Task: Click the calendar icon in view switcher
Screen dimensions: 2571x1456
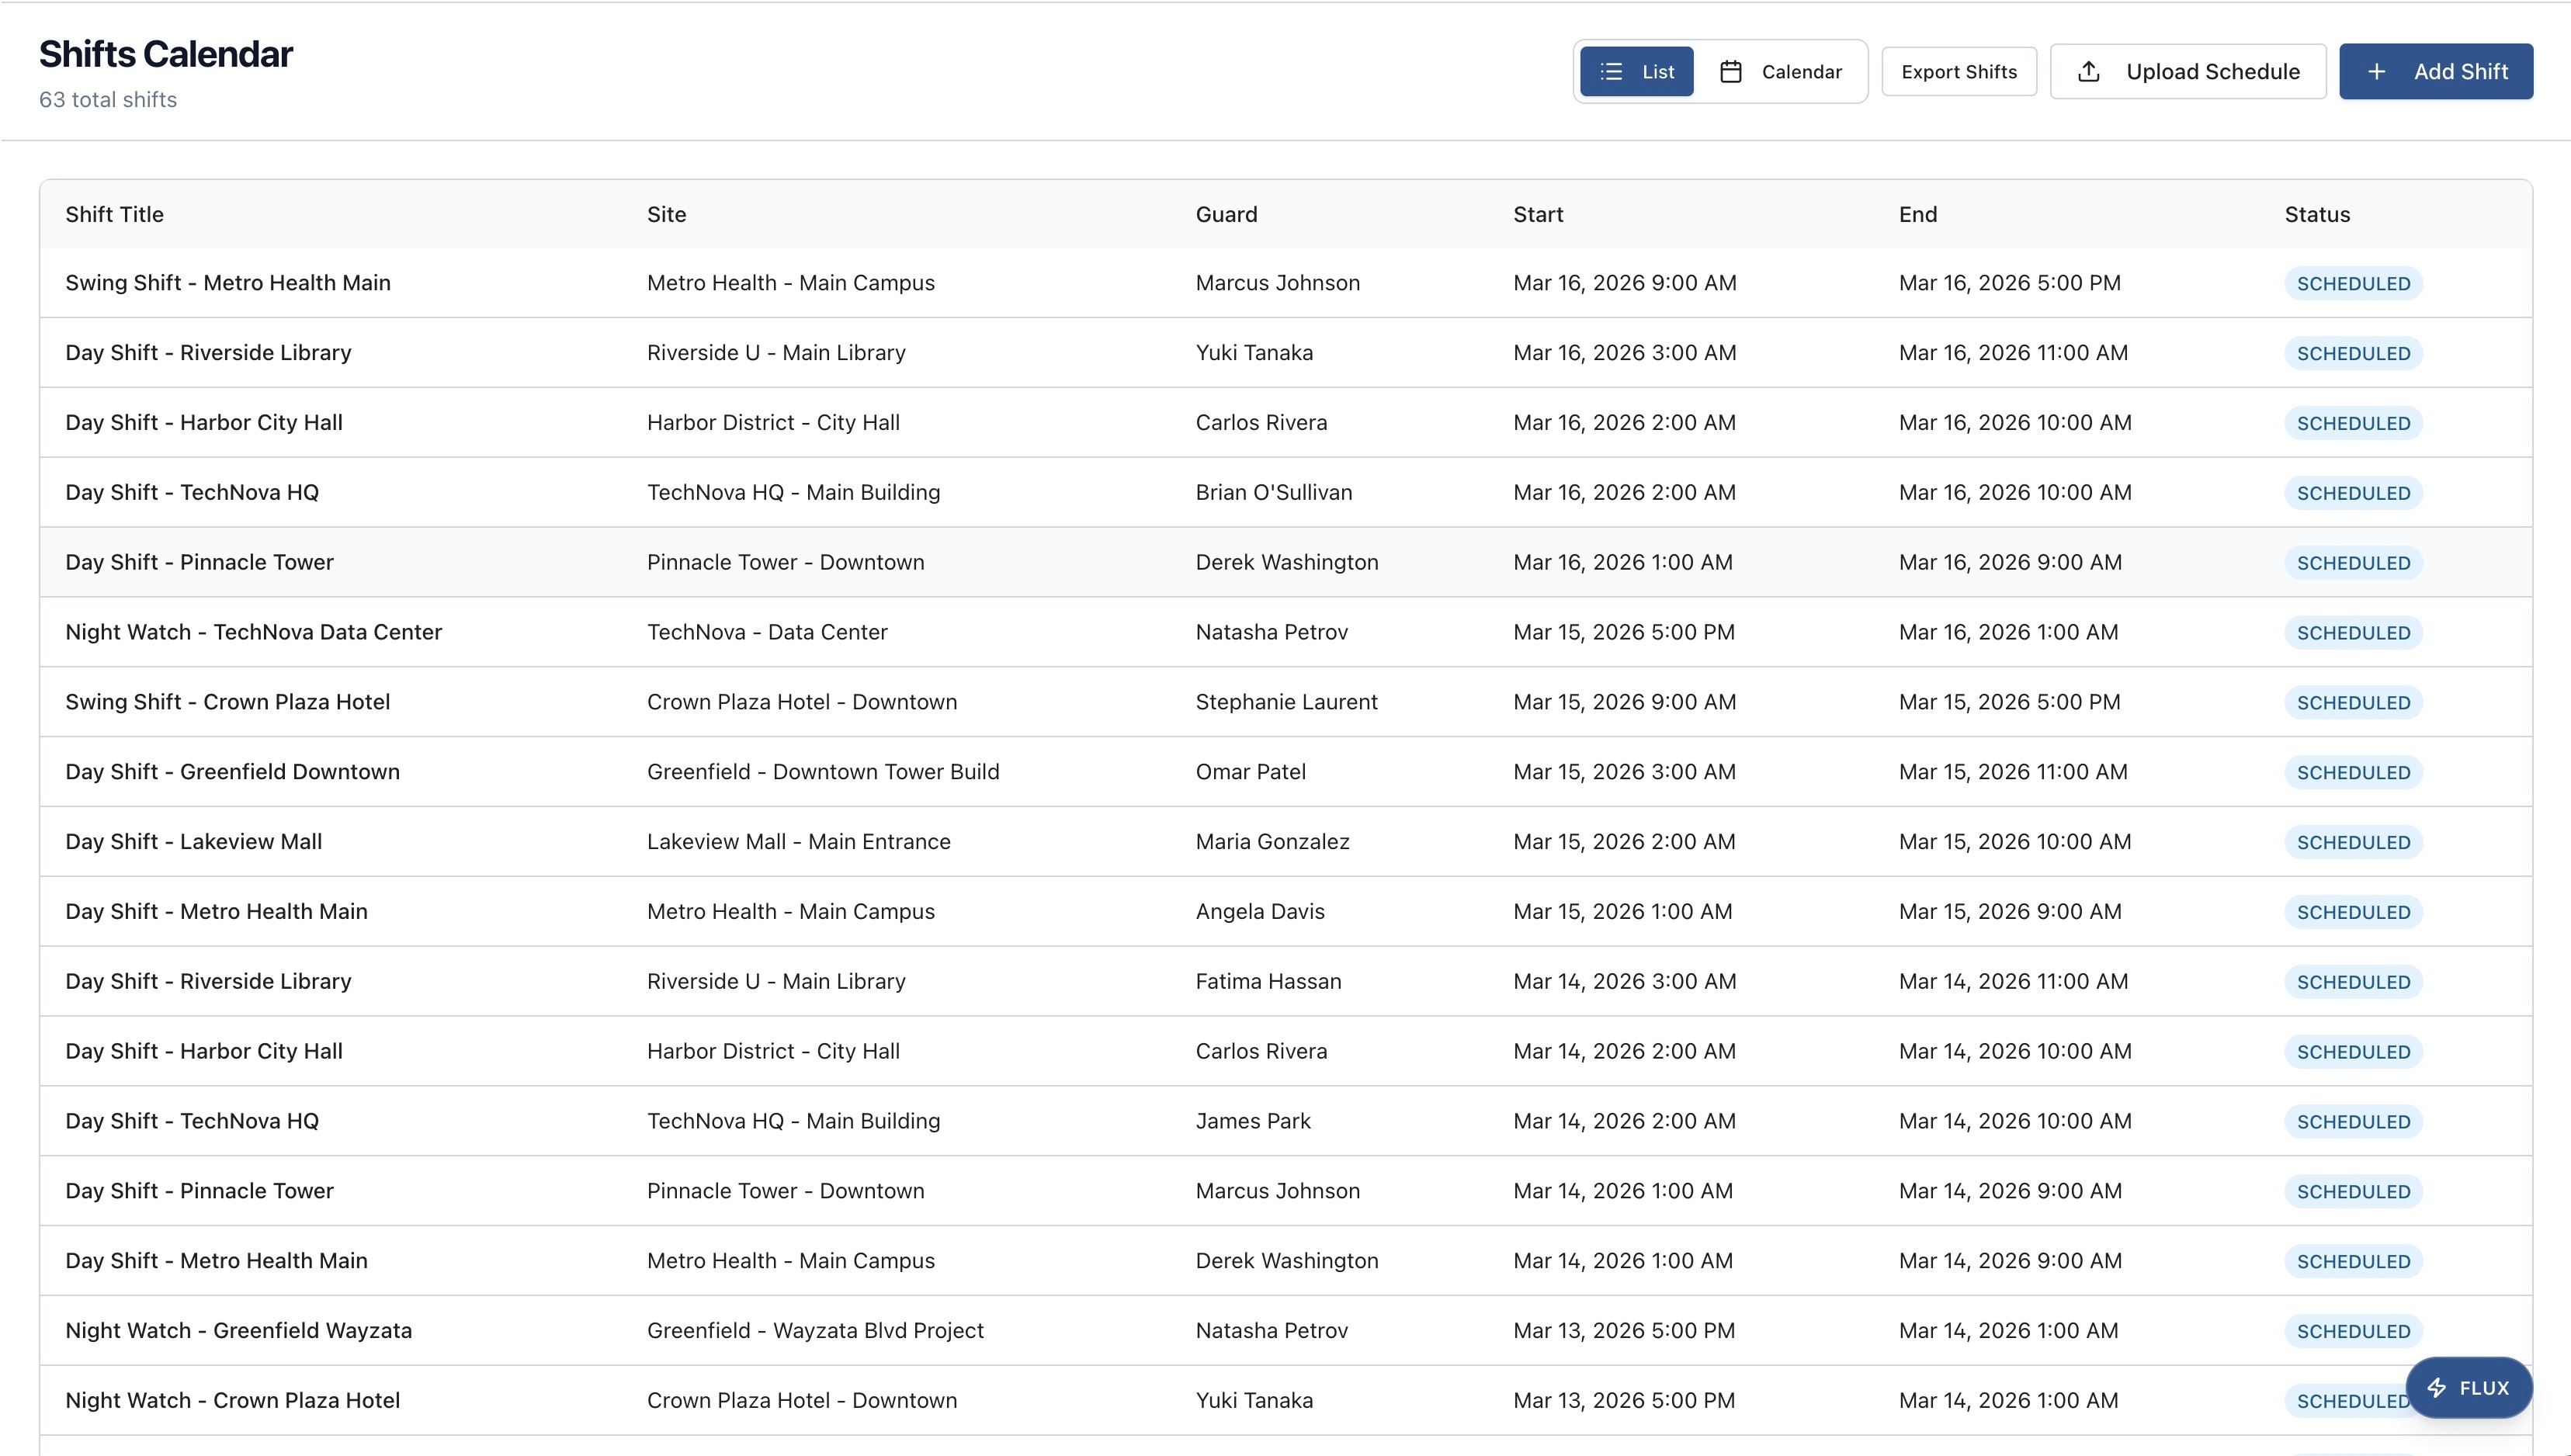Action: tap(1731, 72)
